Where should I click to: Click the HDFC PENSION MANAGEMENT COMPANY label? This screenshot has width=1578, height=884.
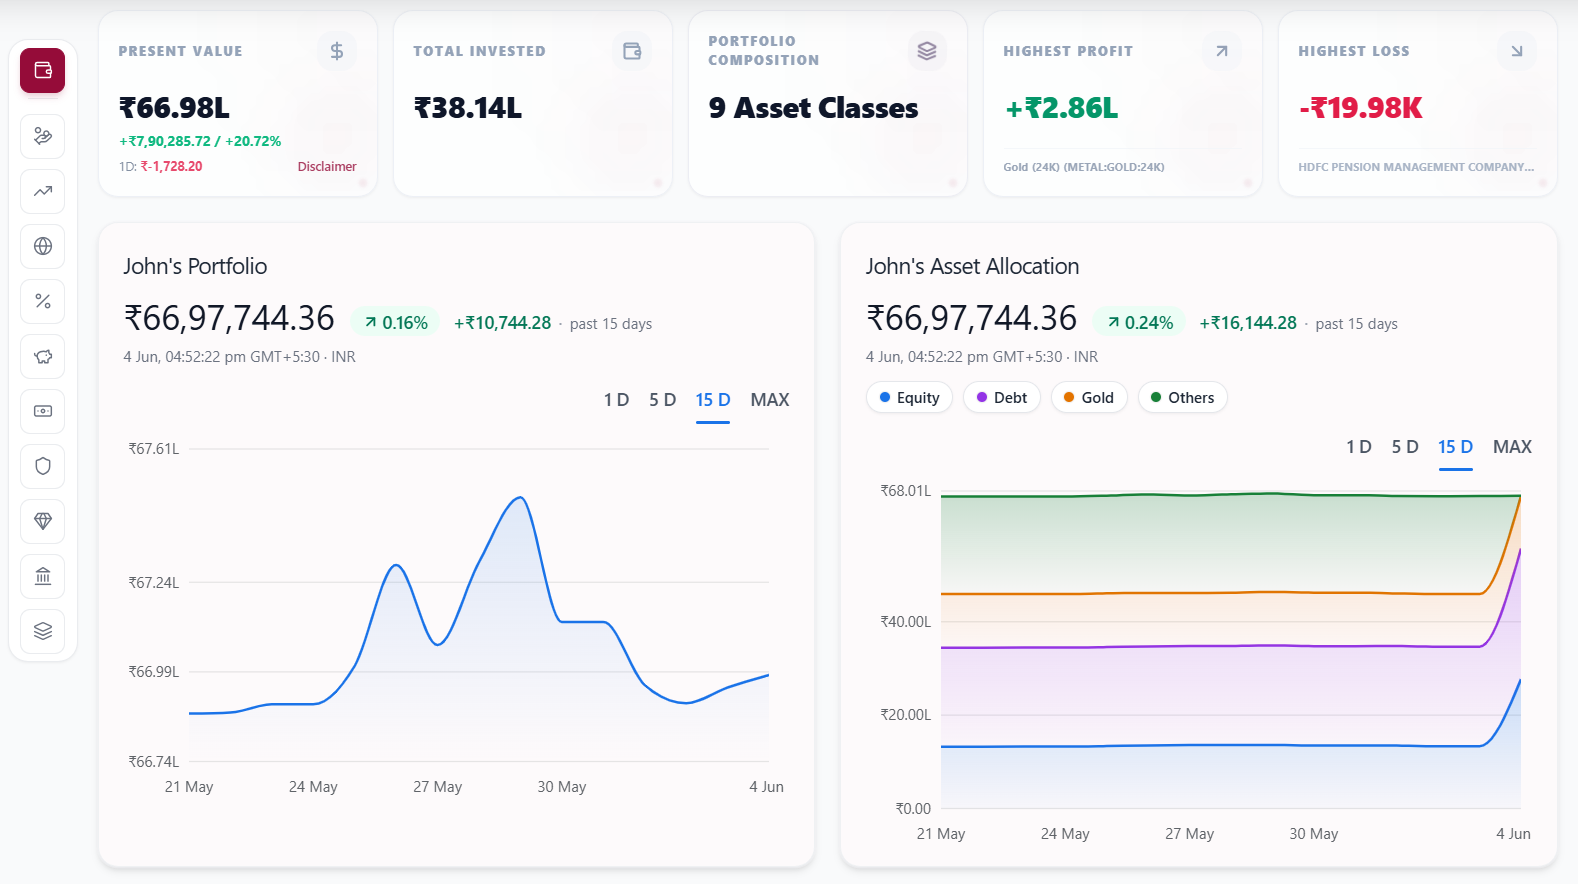click(x=1416, y=167)
